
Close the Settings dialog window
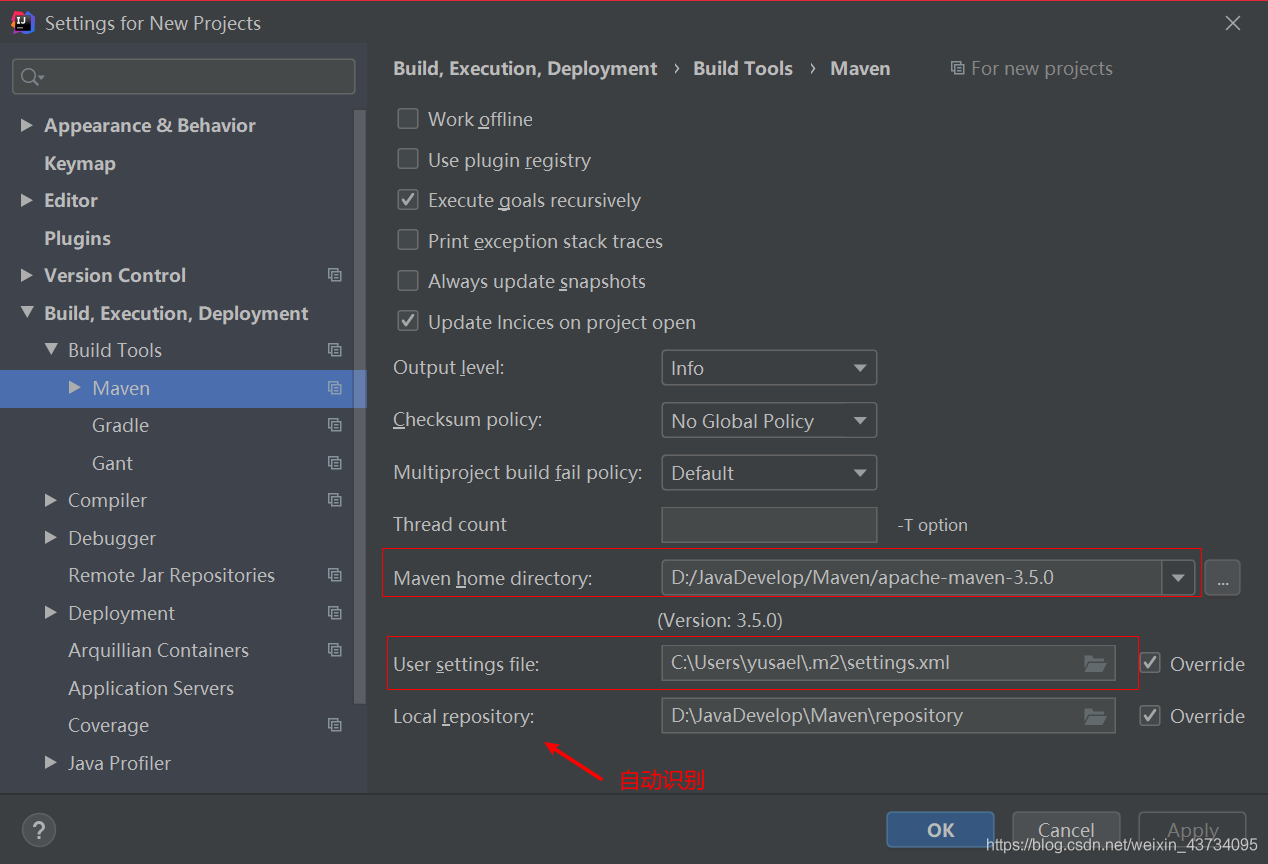tap(1233, 23)
